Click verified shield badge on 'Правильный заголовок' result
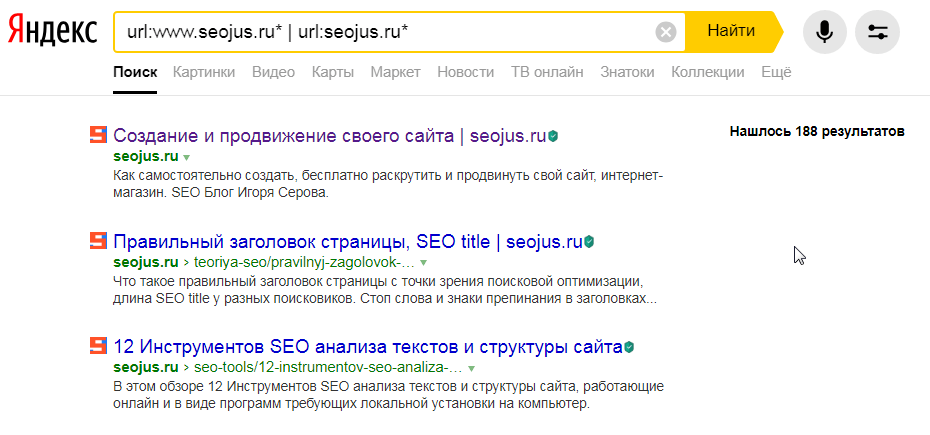This screenshot has width=930, height=435. [589, 242]
